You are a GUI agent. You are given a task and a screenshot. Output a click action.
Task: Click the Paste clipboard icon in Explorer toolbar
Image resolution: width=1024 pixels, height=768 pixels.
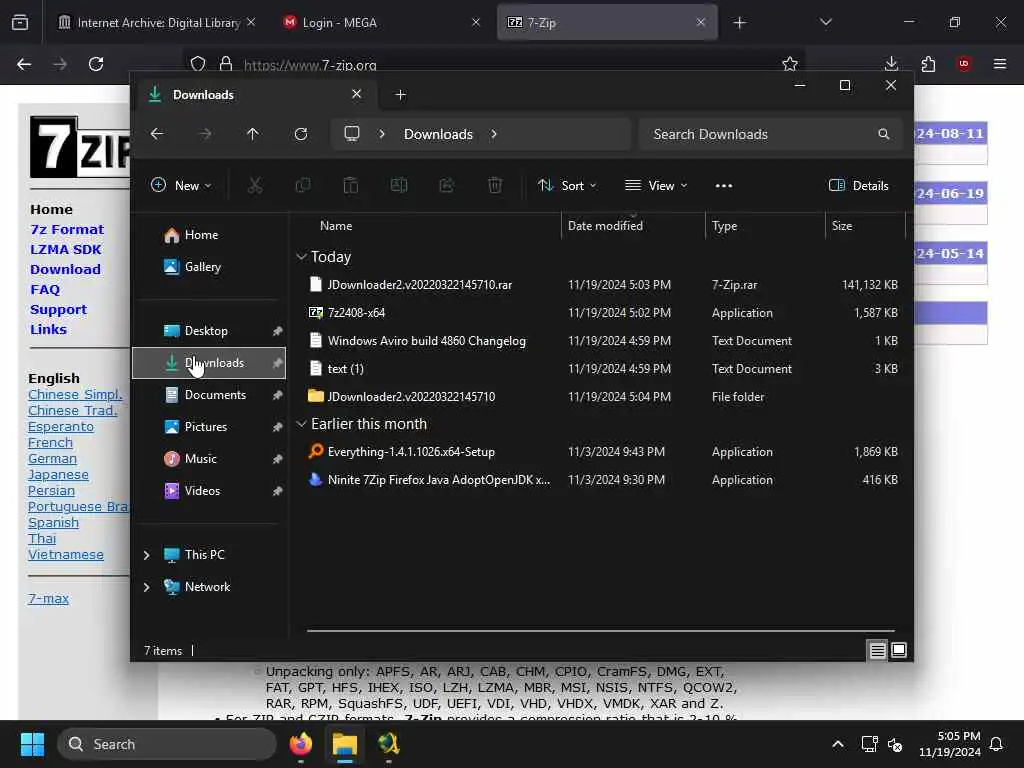pyautogui.click(x=351, y=185)
